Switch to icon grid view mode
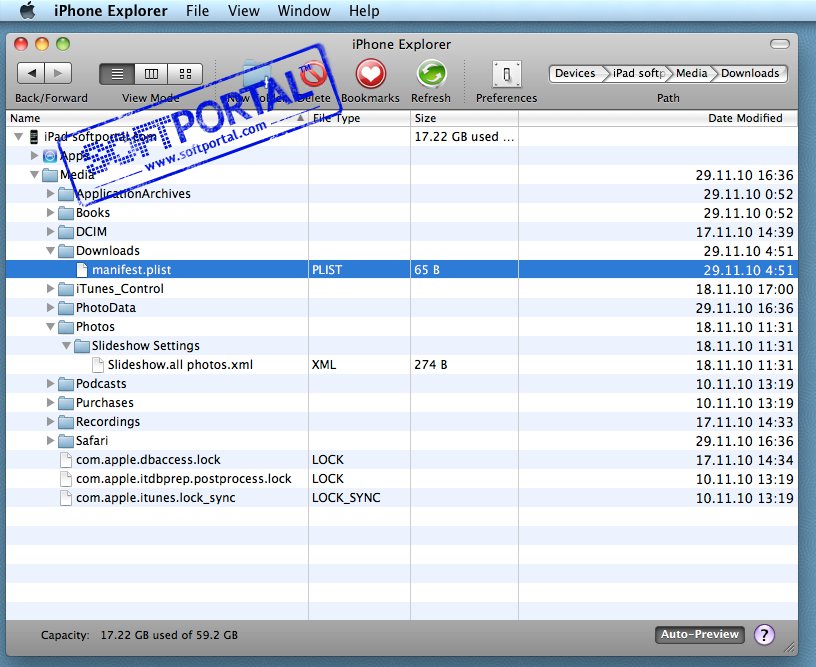The height and width of the screenshot is (667, 816). (185, 74)
